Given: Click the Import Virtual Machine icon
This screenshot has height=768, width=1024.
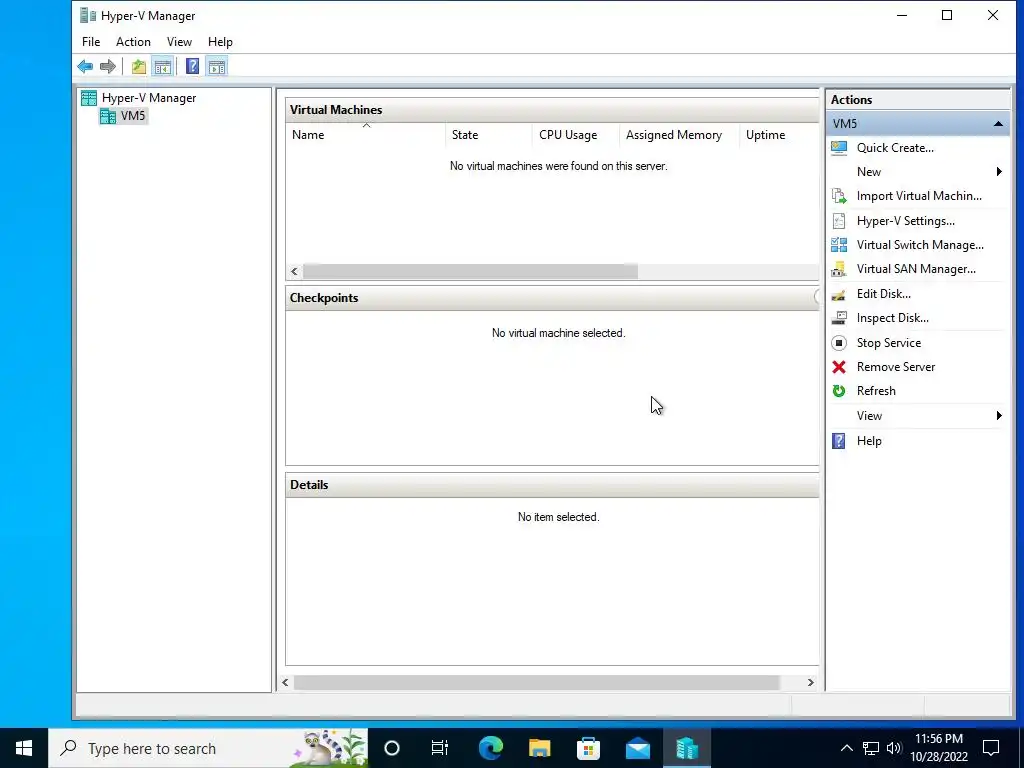Looking at the screenshot, I should pos(839,196).
